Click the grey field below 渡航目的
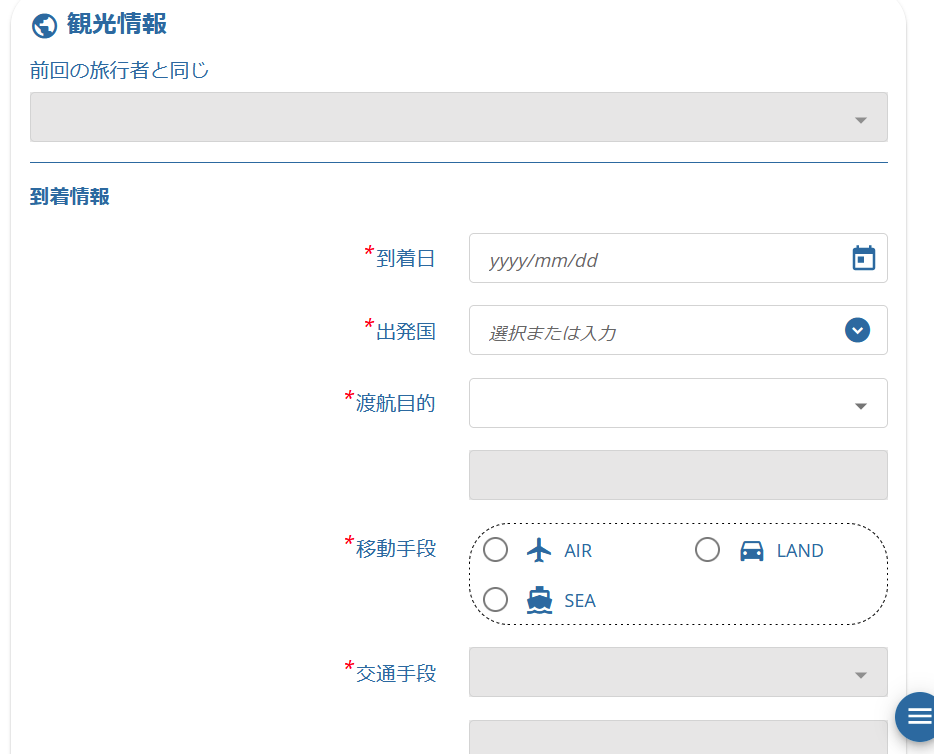This screenshot has height=754, width=934. coord(677,475)
